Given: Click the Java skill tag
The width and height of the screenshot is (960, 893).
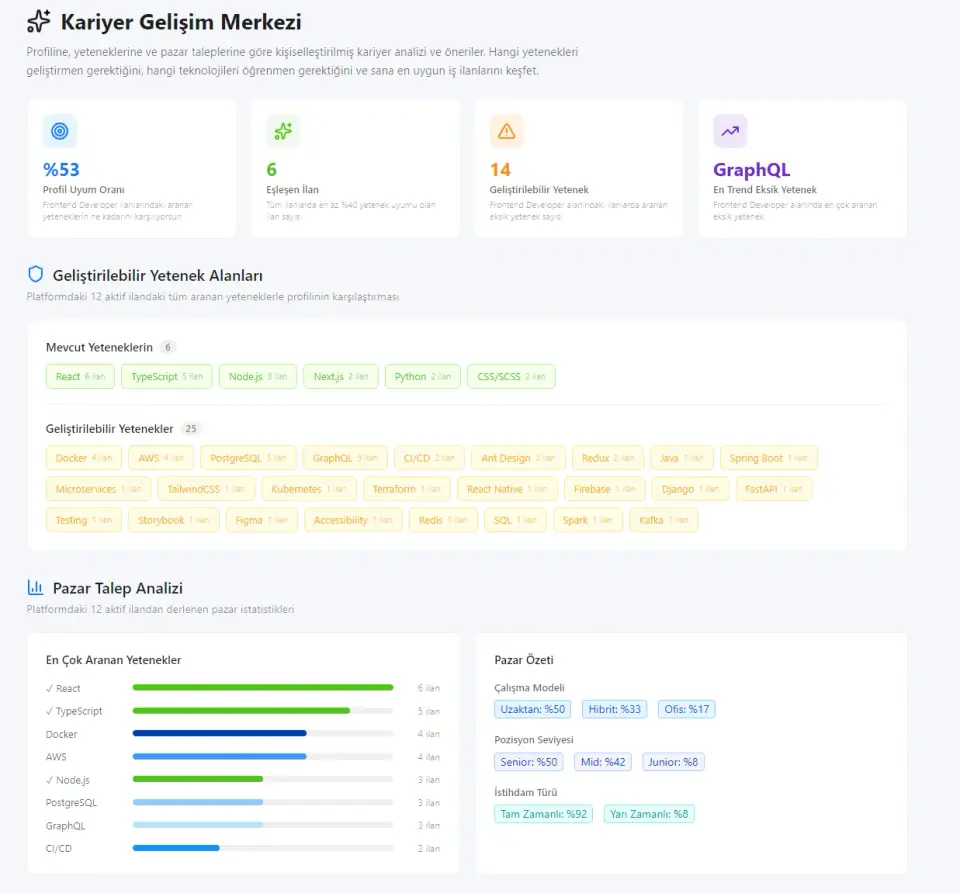Looking at the screenshot, I should click(x=682, y=458).
